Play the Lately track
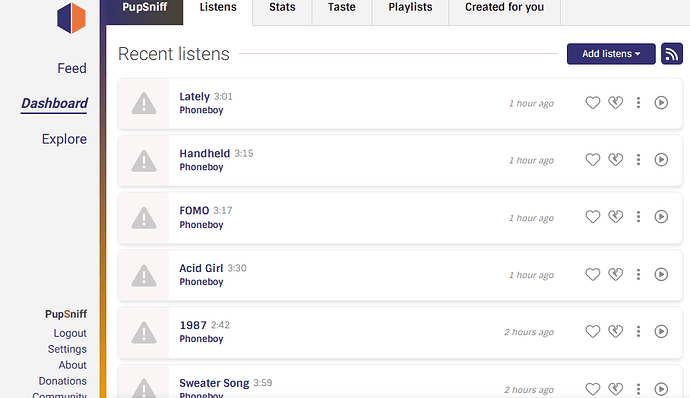 pyautogui.click(x=661, y=103)
